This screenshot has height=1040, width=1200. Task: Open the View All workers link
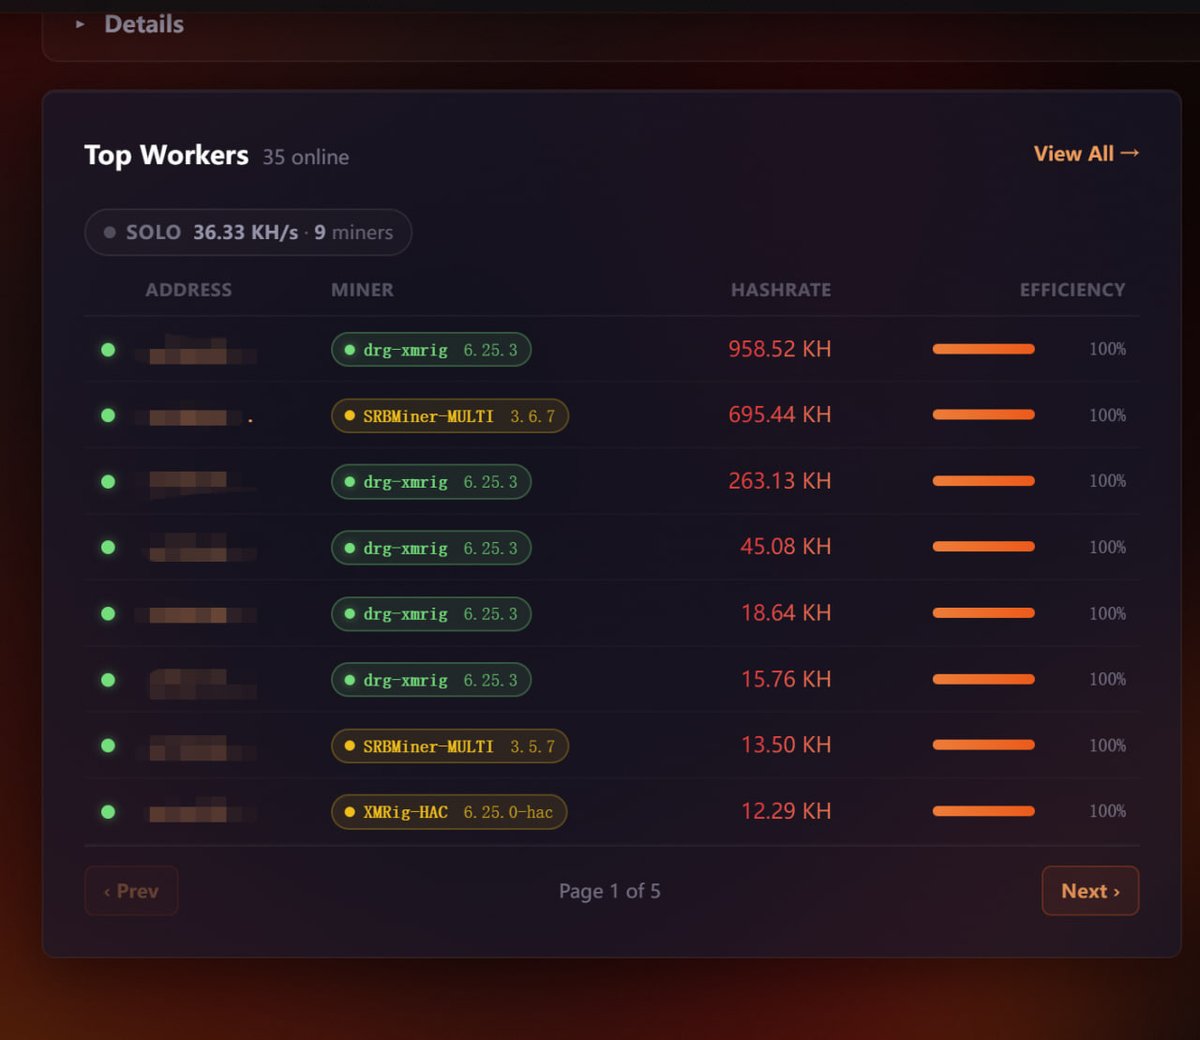tap(1086, 154)
